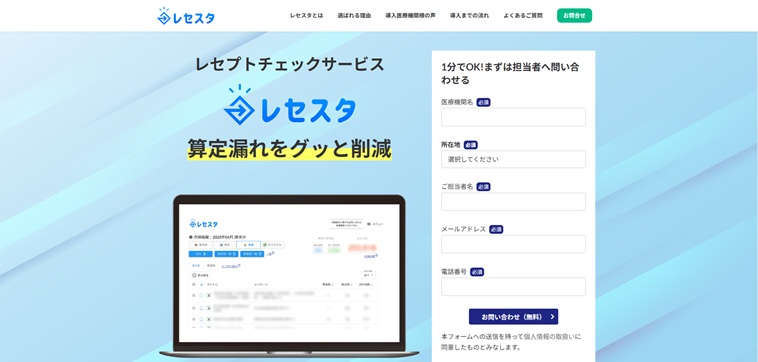Submit with お問い合わせ（無料） button

(x=513, y=317)
